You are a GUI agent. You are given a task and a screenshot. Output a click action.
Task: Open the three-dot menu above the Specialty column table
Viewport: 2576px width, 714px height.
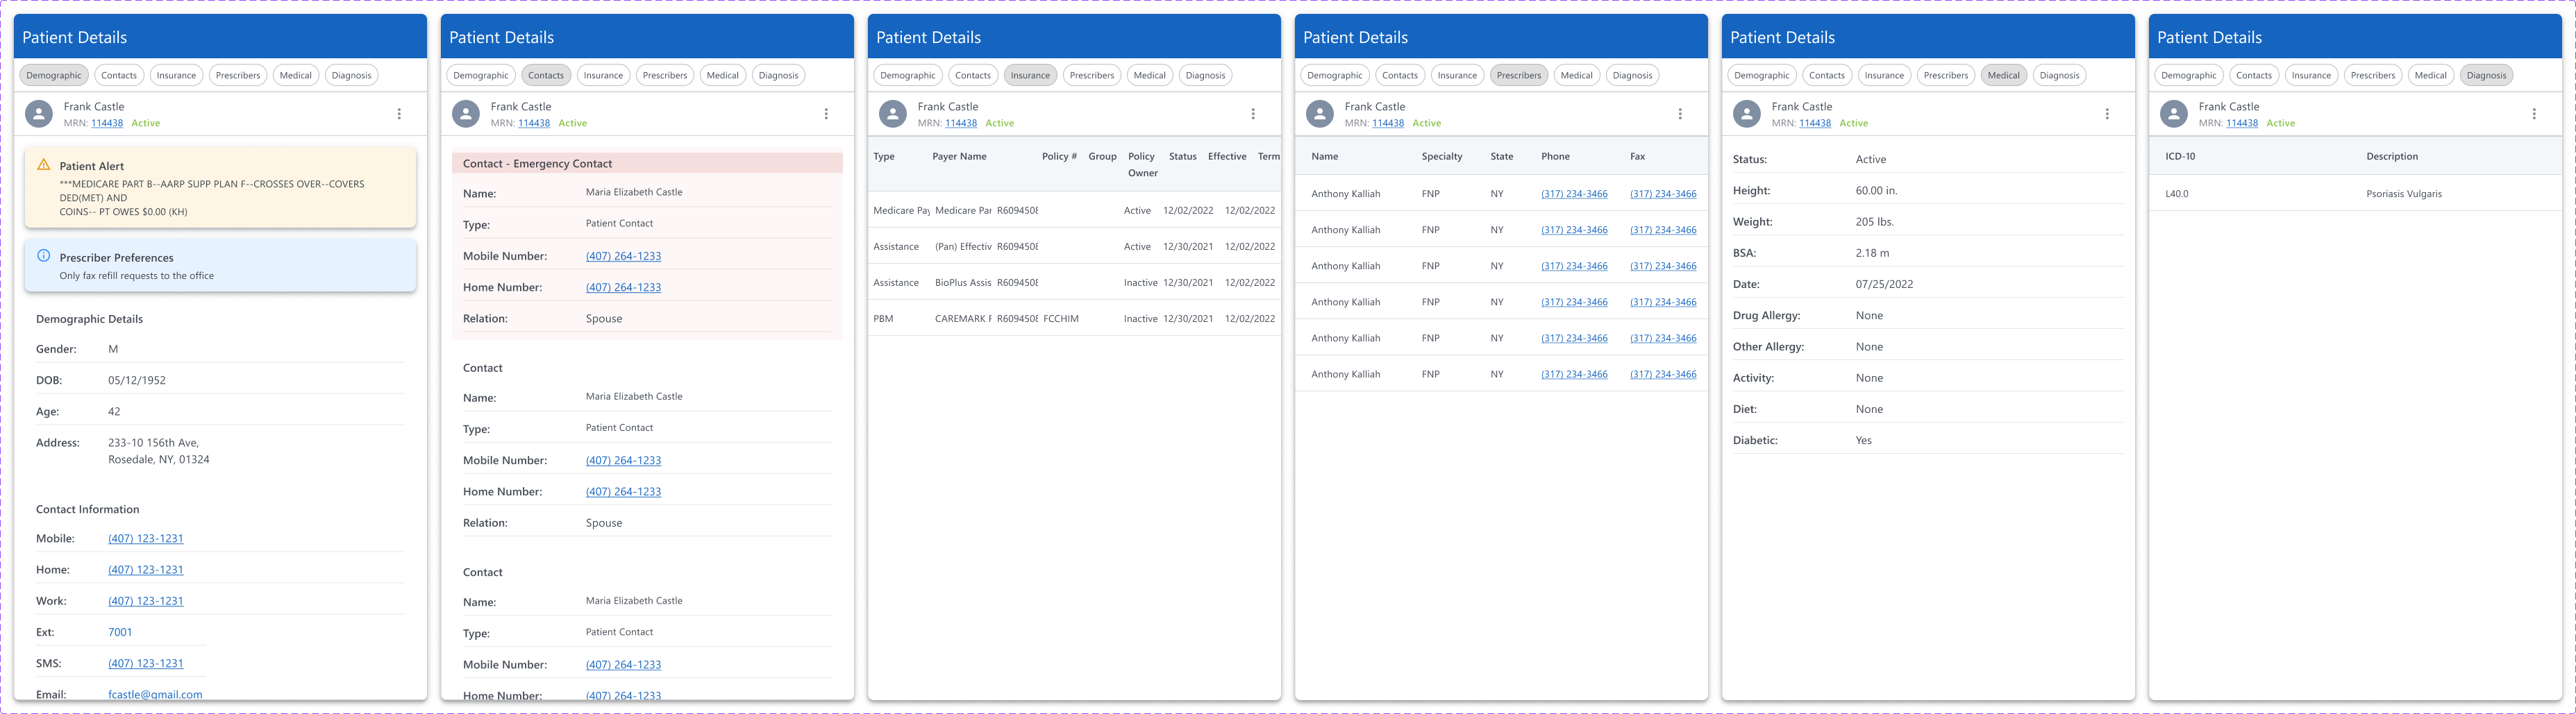click(x=1680, y=114)
